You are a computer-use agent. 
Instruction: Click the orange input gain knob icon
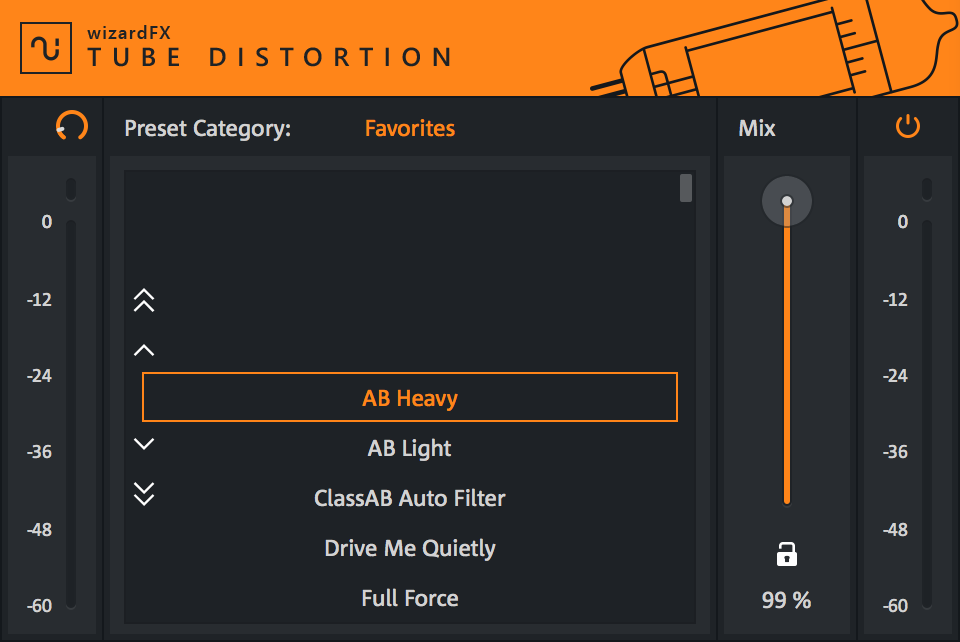click(72, 127)
